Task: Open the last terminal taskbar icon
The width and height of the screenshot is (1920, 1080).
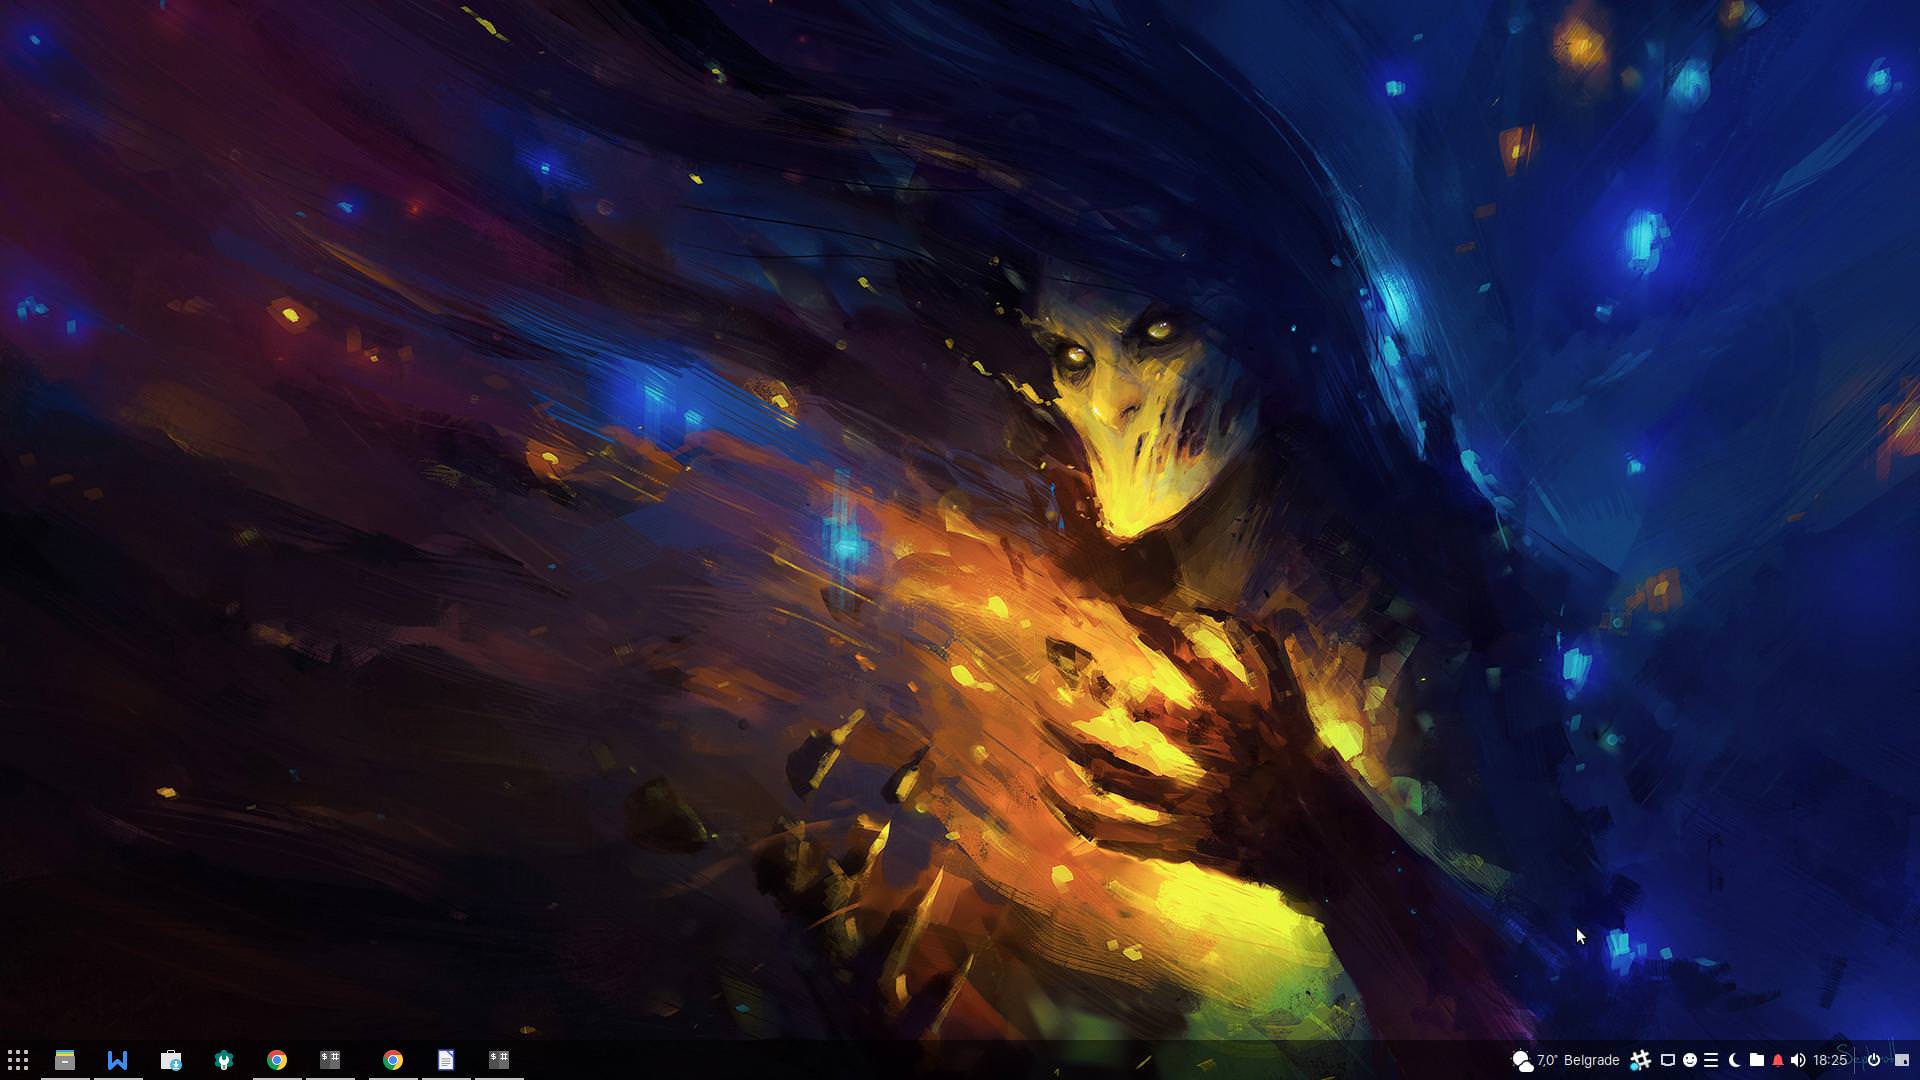Action: pos(499,1060)
